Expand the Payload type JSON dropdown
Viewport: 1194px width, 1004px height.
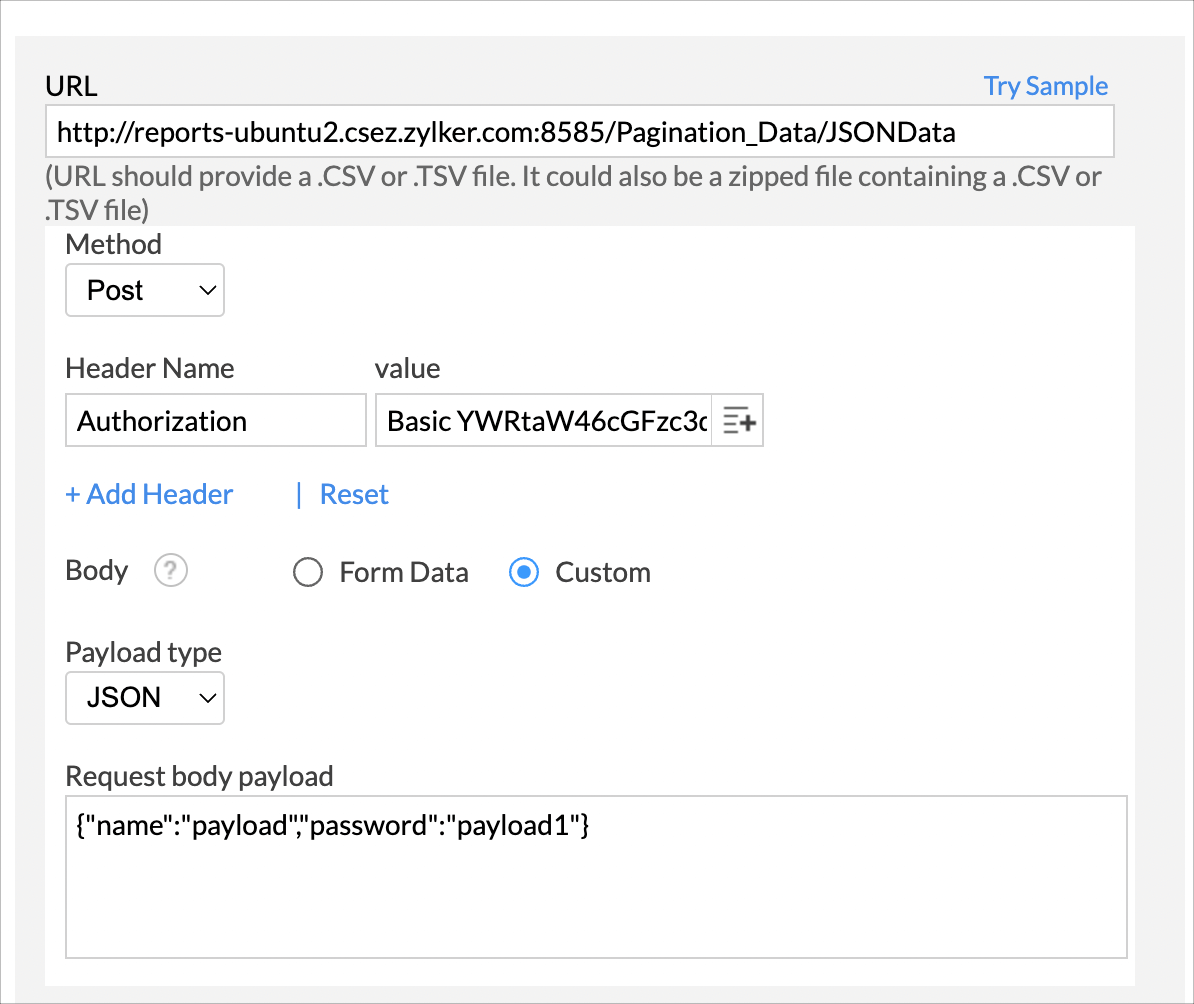[x=145, y=698]
